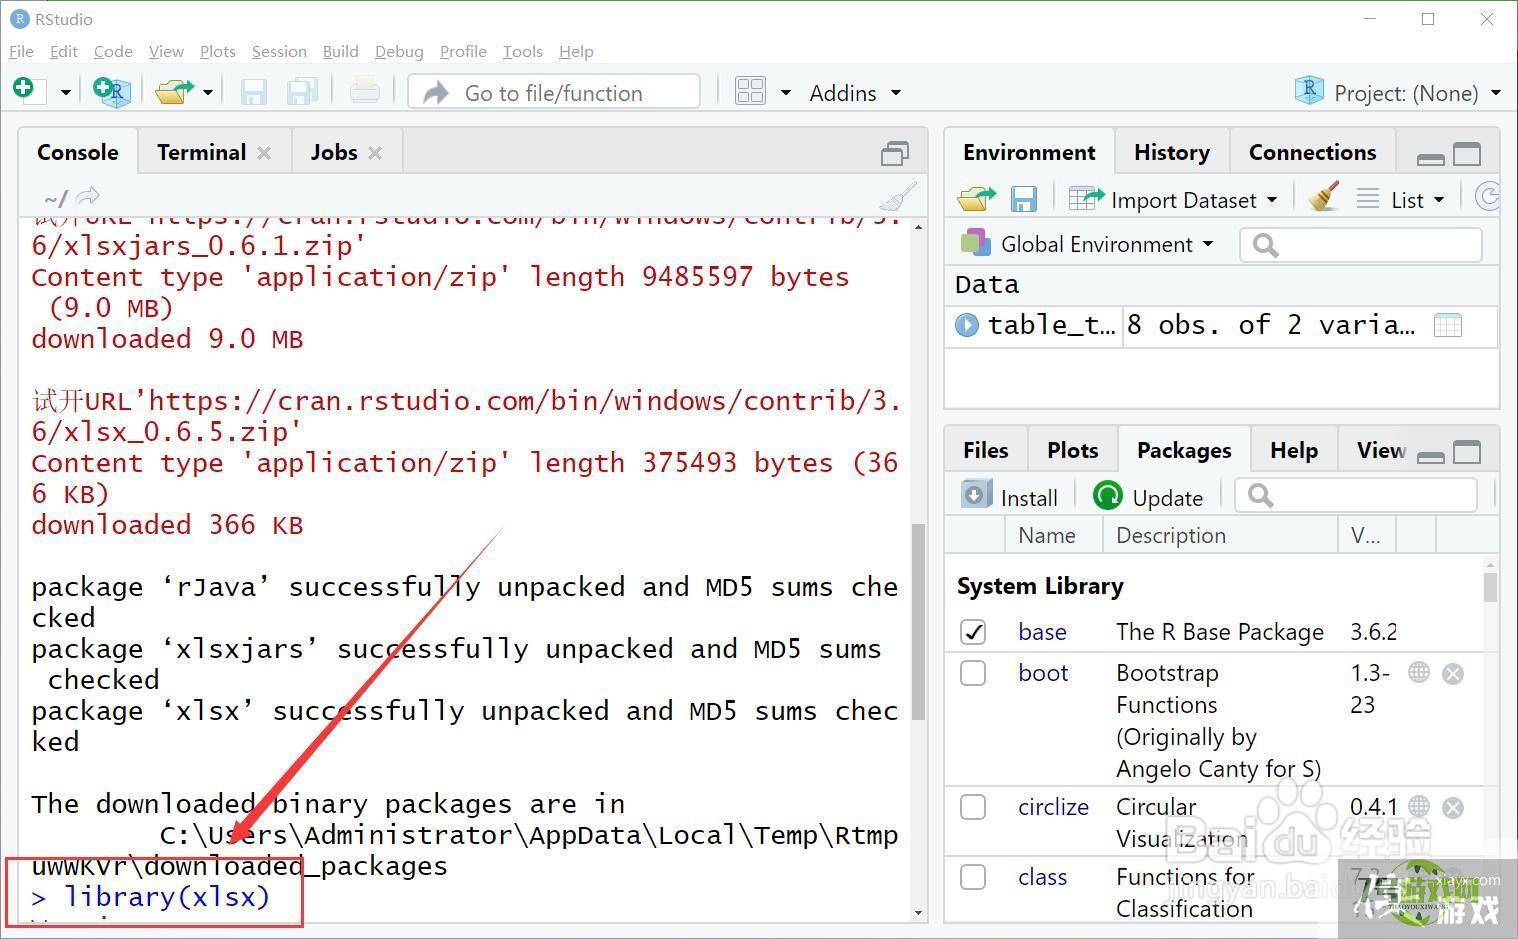Open the Tools menu
The image size is (1518, 939).
[x=522, y=51]
